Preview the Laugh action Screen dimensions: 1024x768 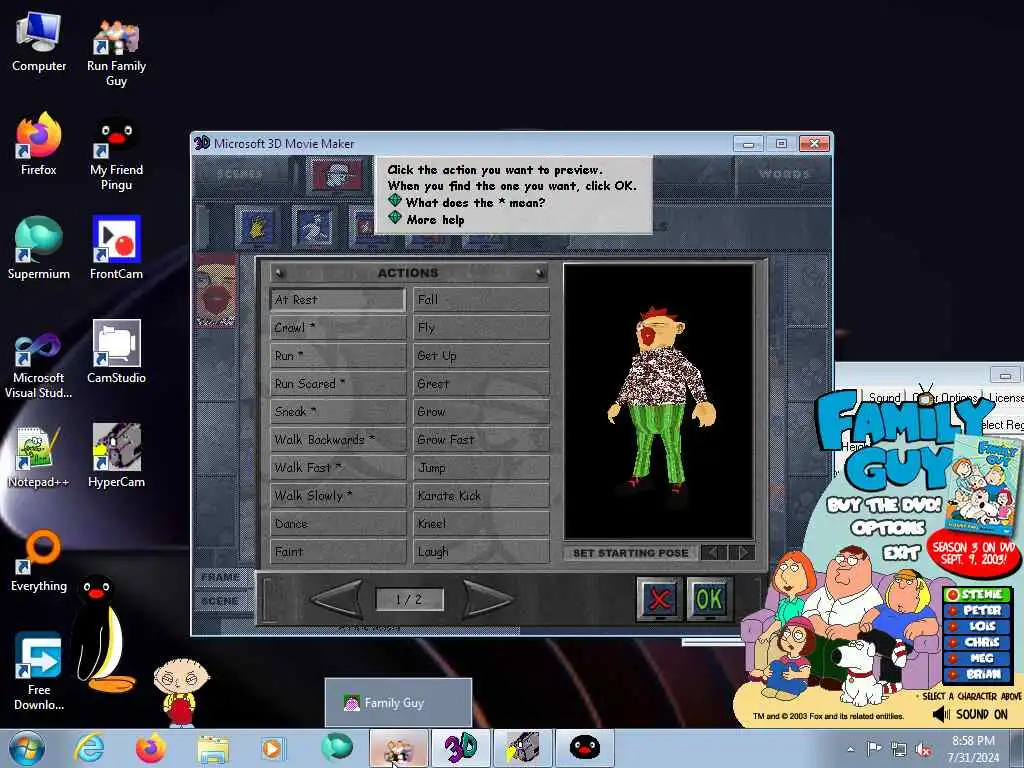click(x=481, y=552)
